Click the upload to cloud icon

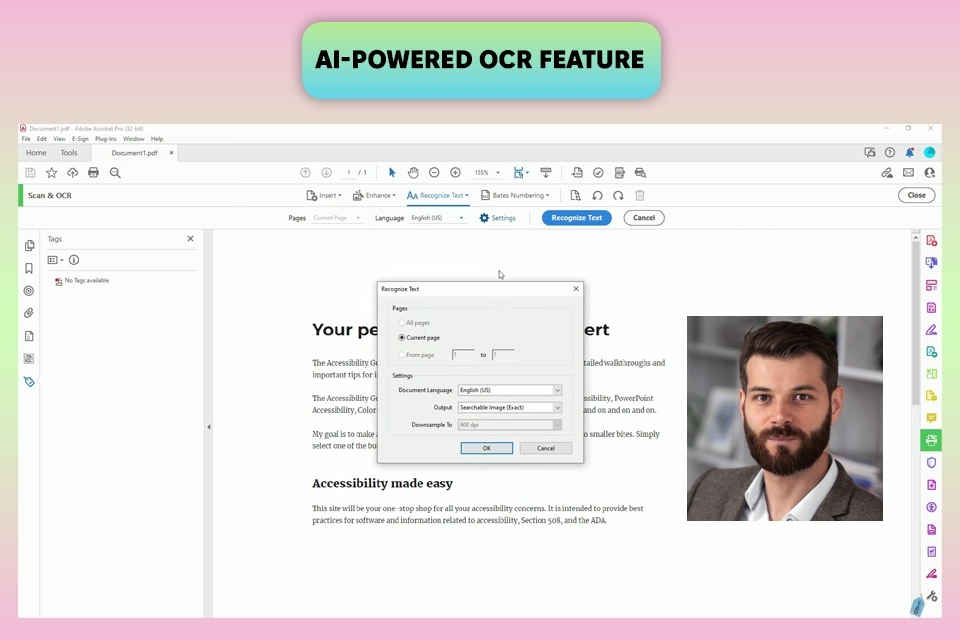coord(72,173)
